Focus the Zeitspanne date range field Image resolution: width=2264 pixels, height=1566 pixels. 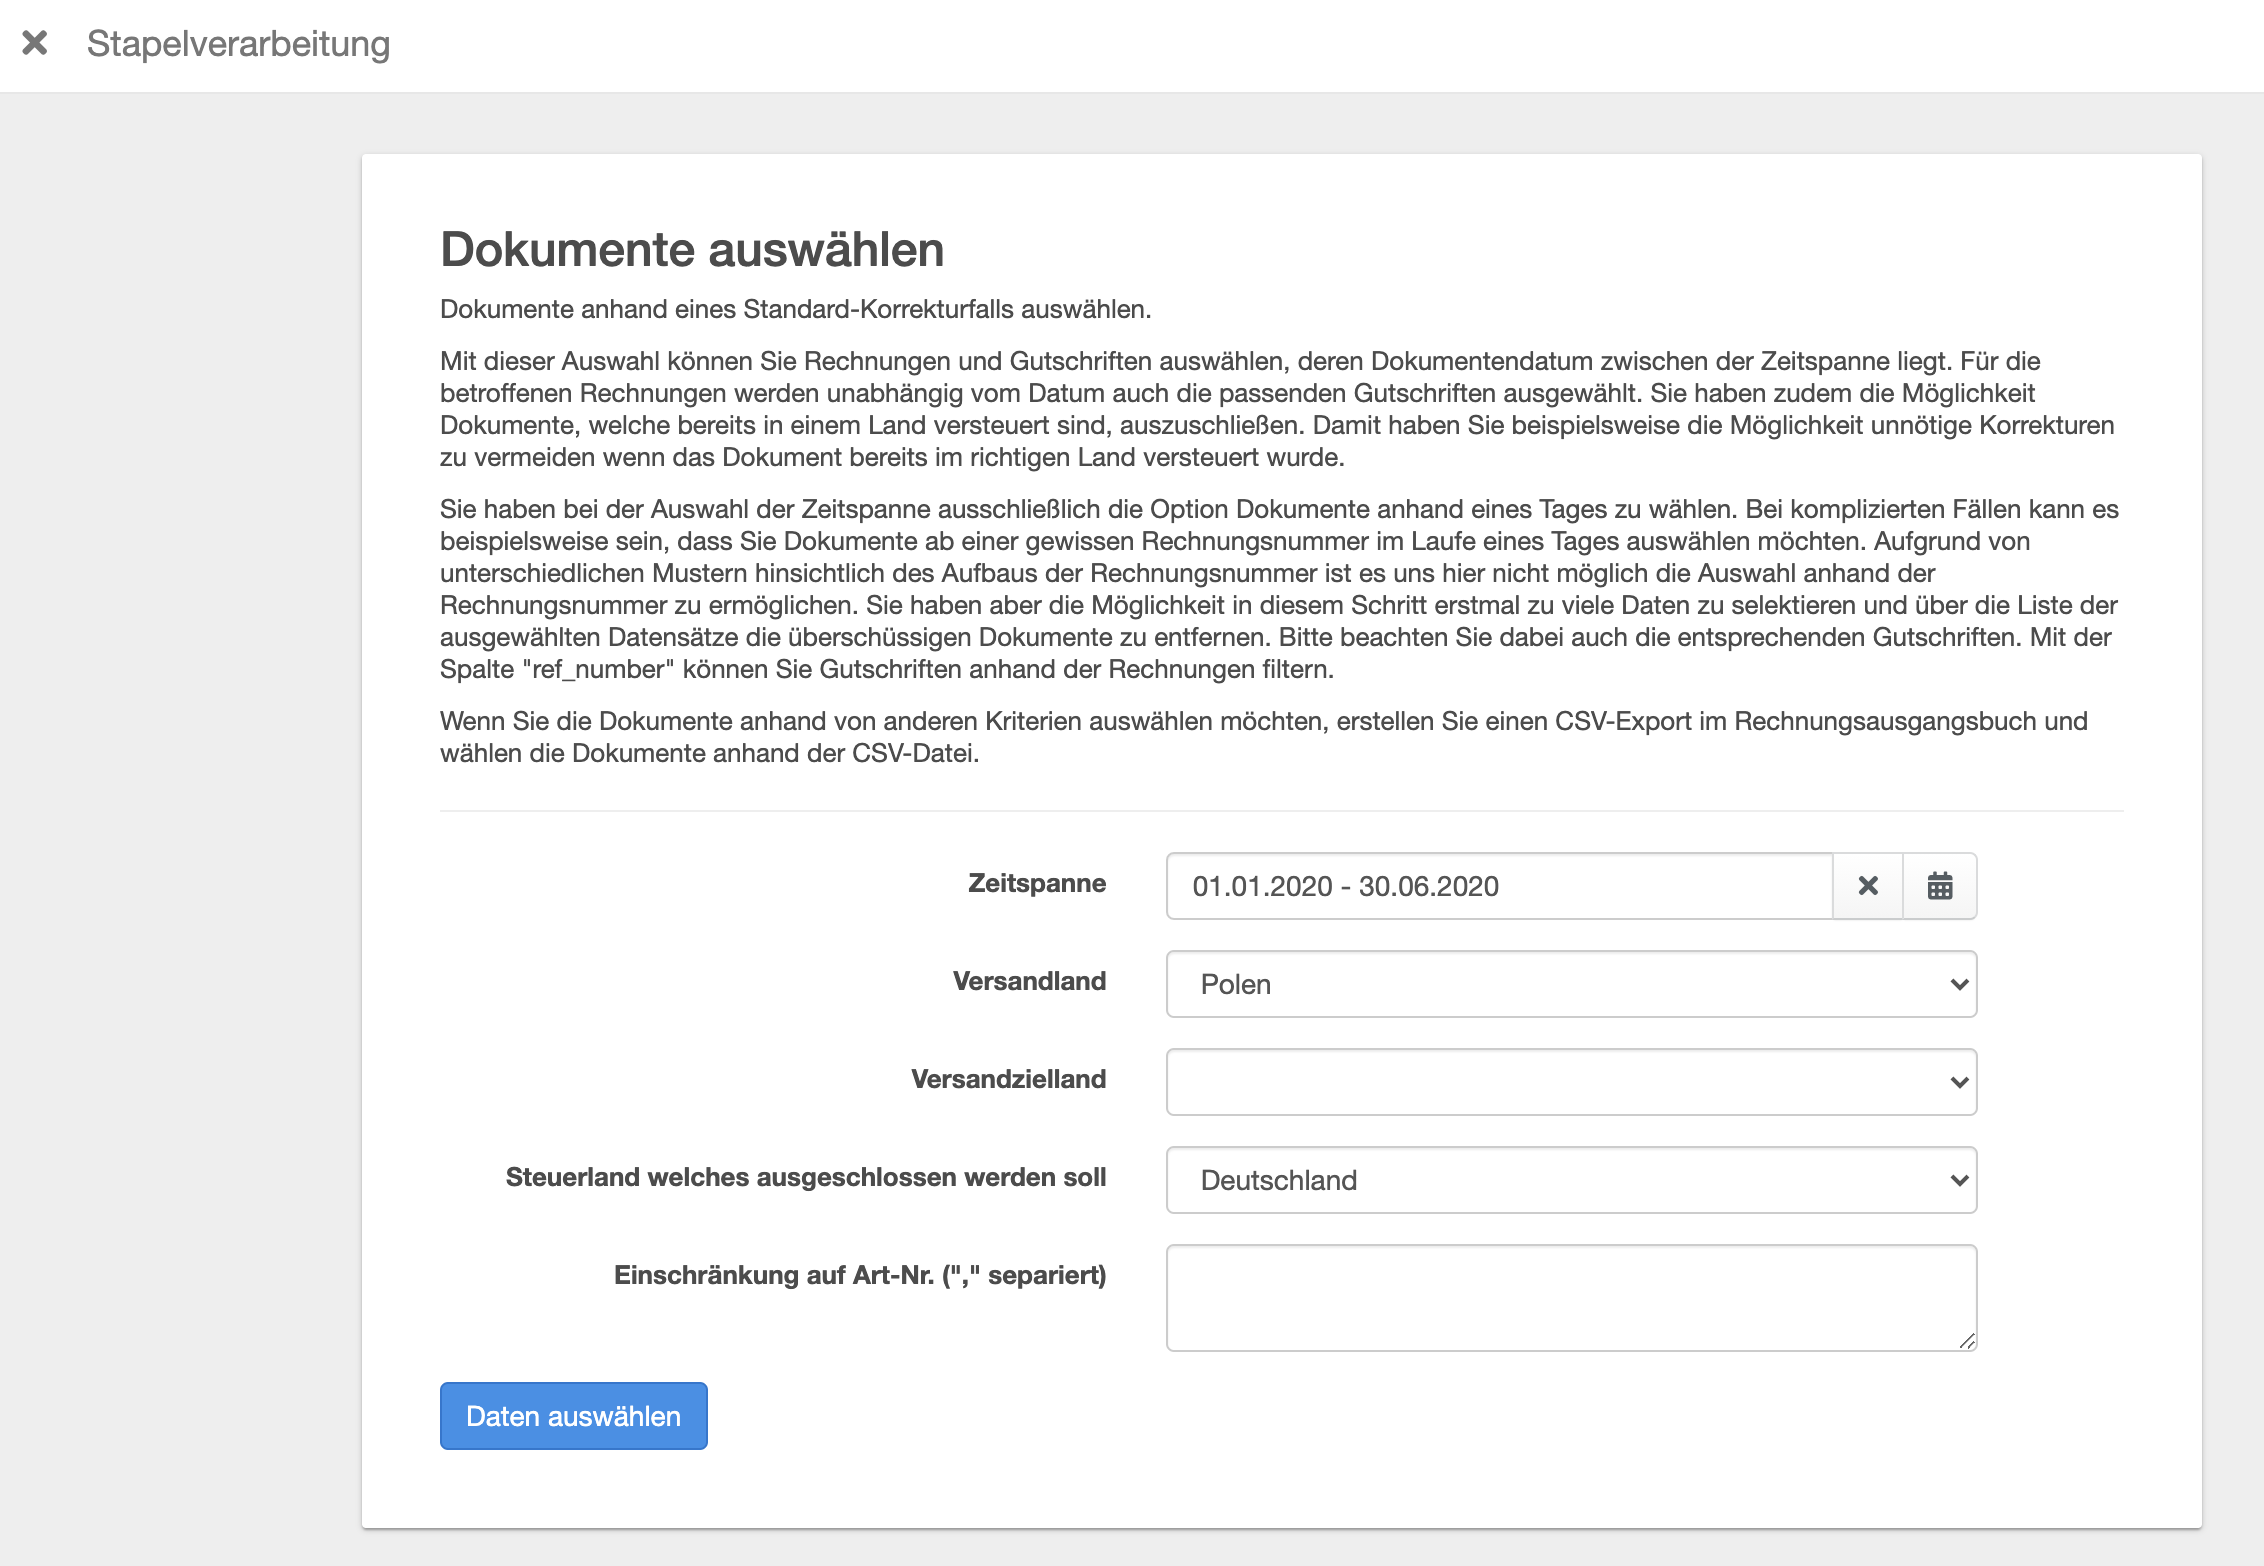coord(1498,886)
